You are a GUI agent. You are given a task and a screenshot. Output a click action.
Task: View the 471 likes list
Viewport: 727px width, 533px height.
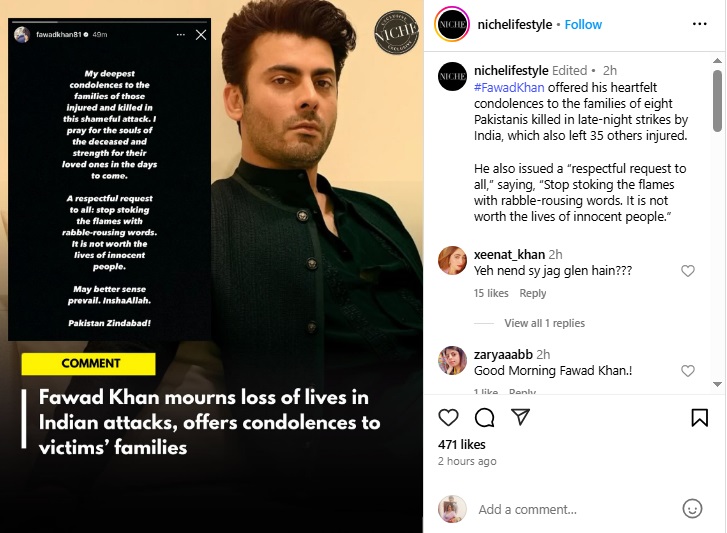[461, 444]
